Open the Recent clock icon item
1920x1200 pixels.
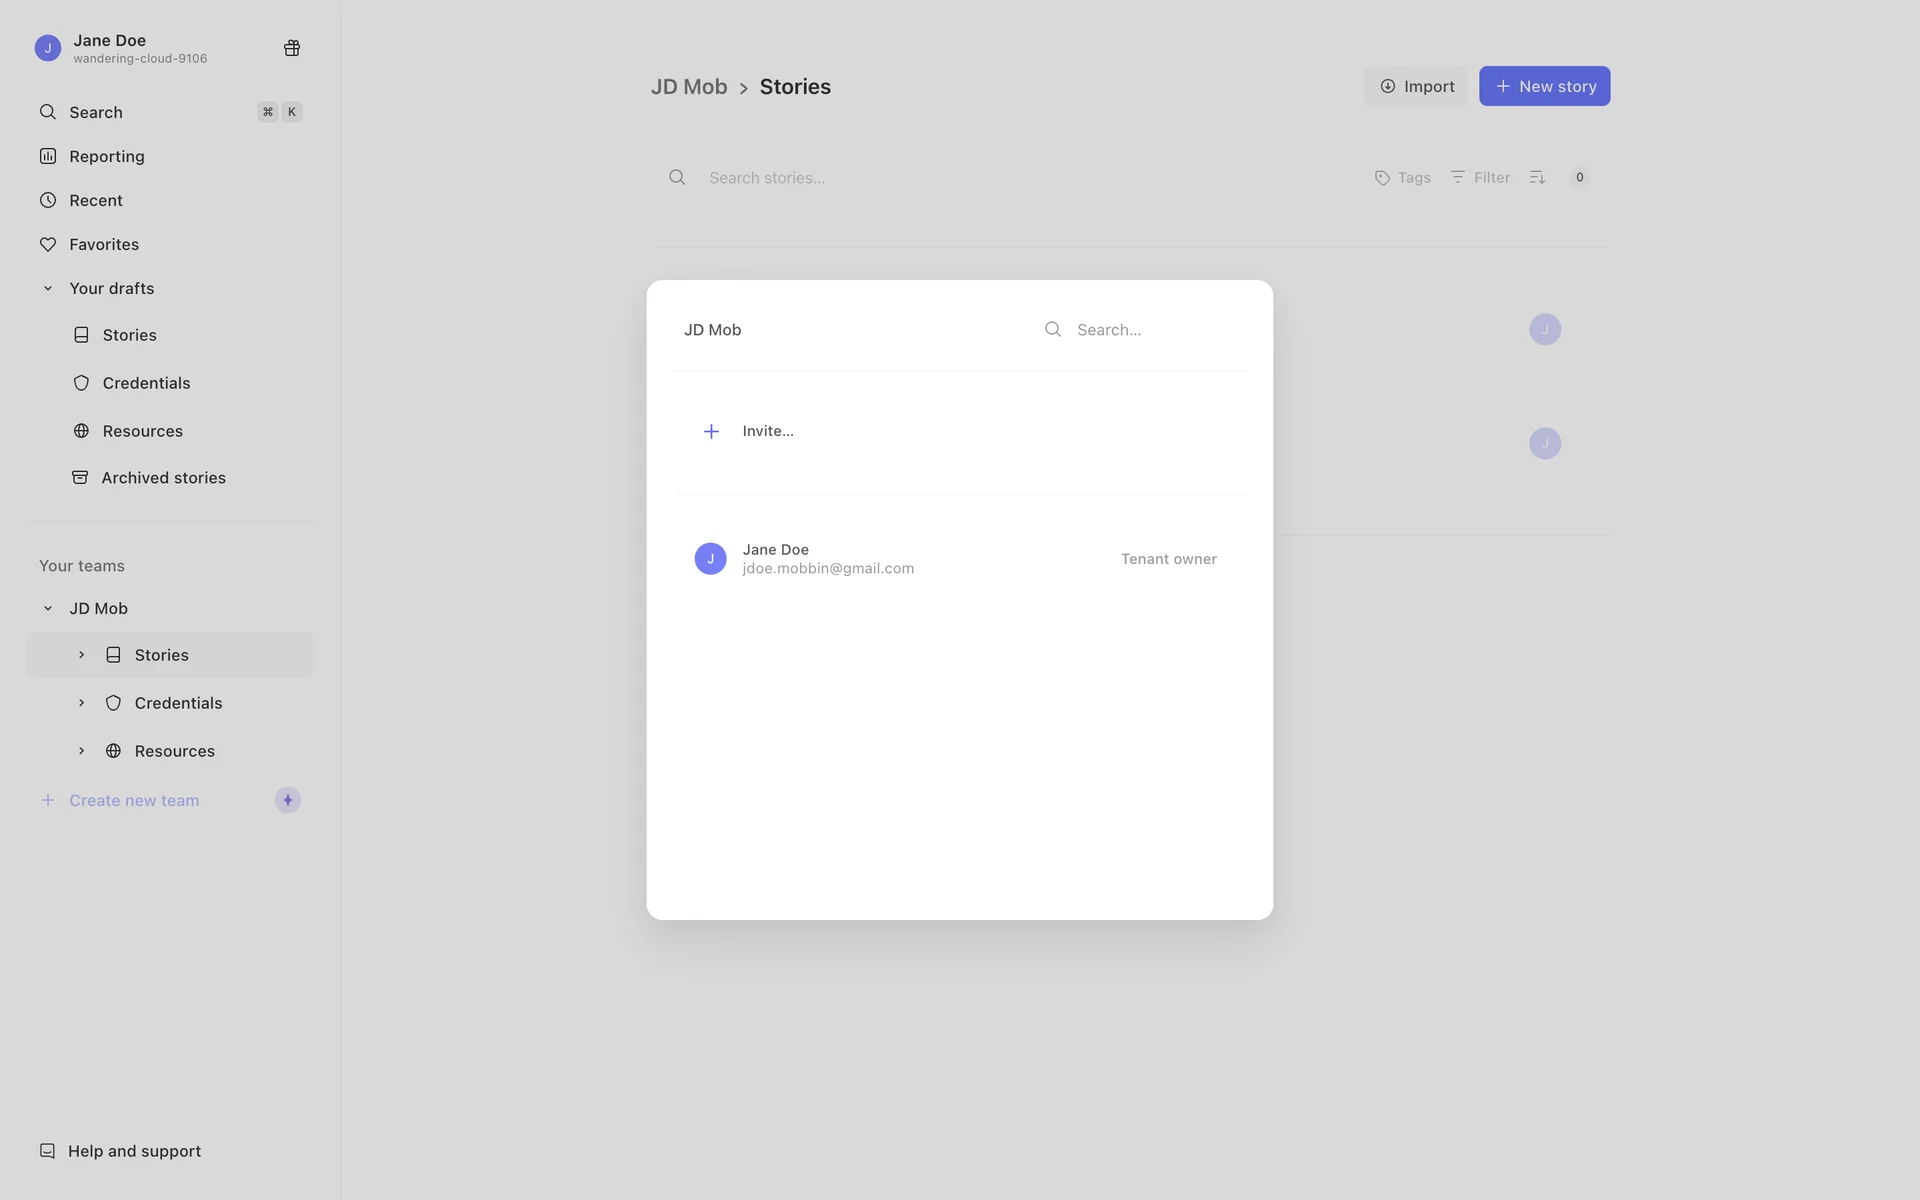(x=48, y=200)
